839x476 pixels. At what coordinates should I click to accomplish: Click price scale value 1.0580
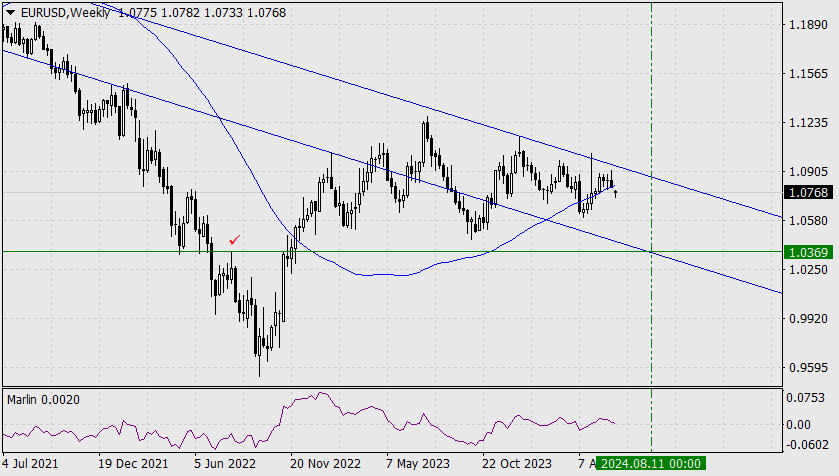point(809,220)
